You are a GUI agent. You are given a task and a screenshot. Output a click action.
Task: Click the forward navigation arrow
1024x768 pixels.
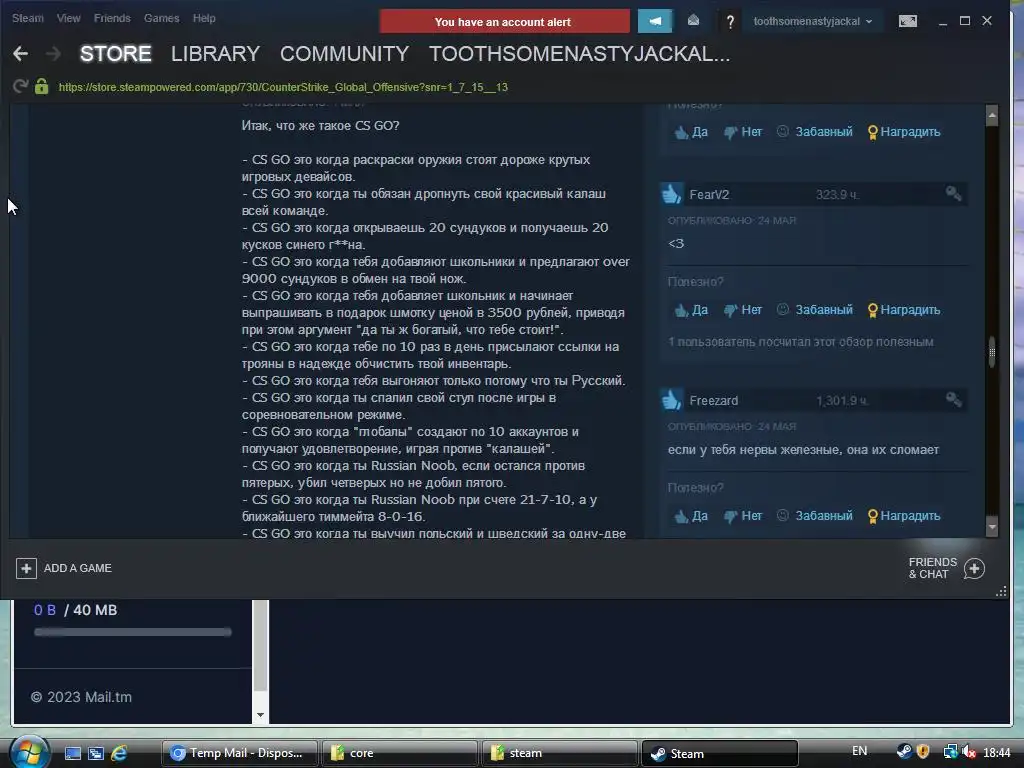(54, 54)
